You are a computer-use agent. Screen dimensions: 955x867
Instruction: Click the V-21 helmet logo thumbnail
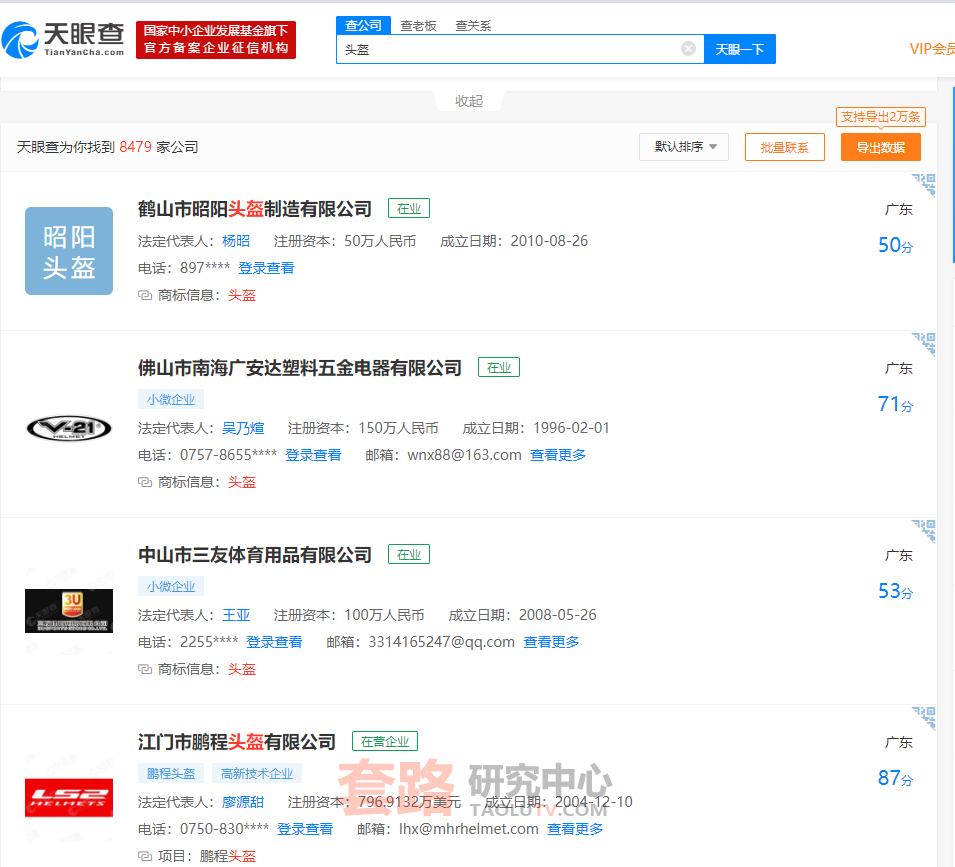click(x=69, y=429)
